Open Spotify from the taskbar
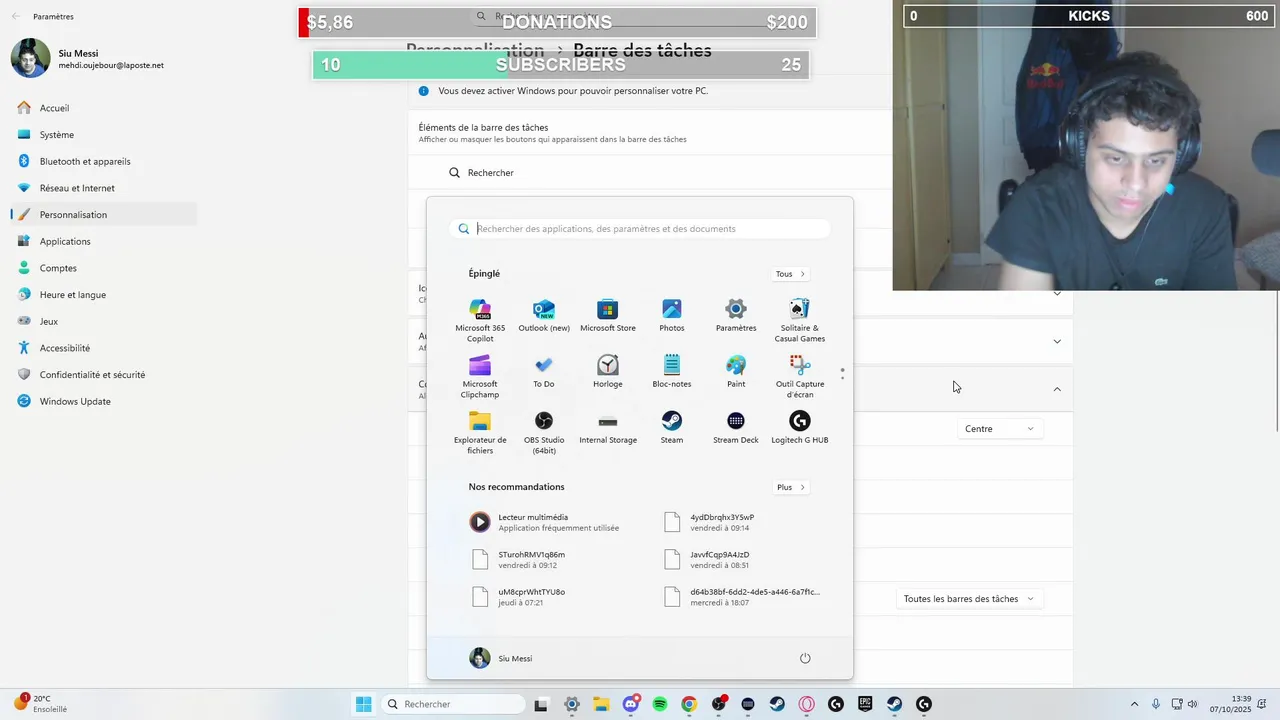 (x=660, y=704)
